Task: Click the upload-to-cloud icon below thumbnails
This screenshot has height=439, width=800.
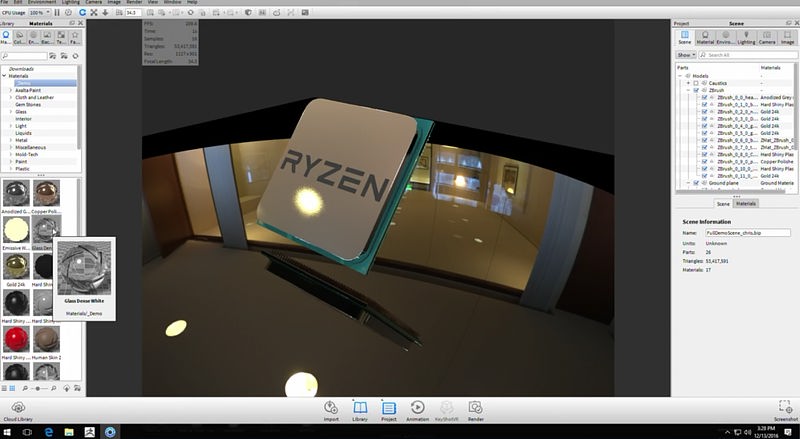Action: (x=66, y=388)
